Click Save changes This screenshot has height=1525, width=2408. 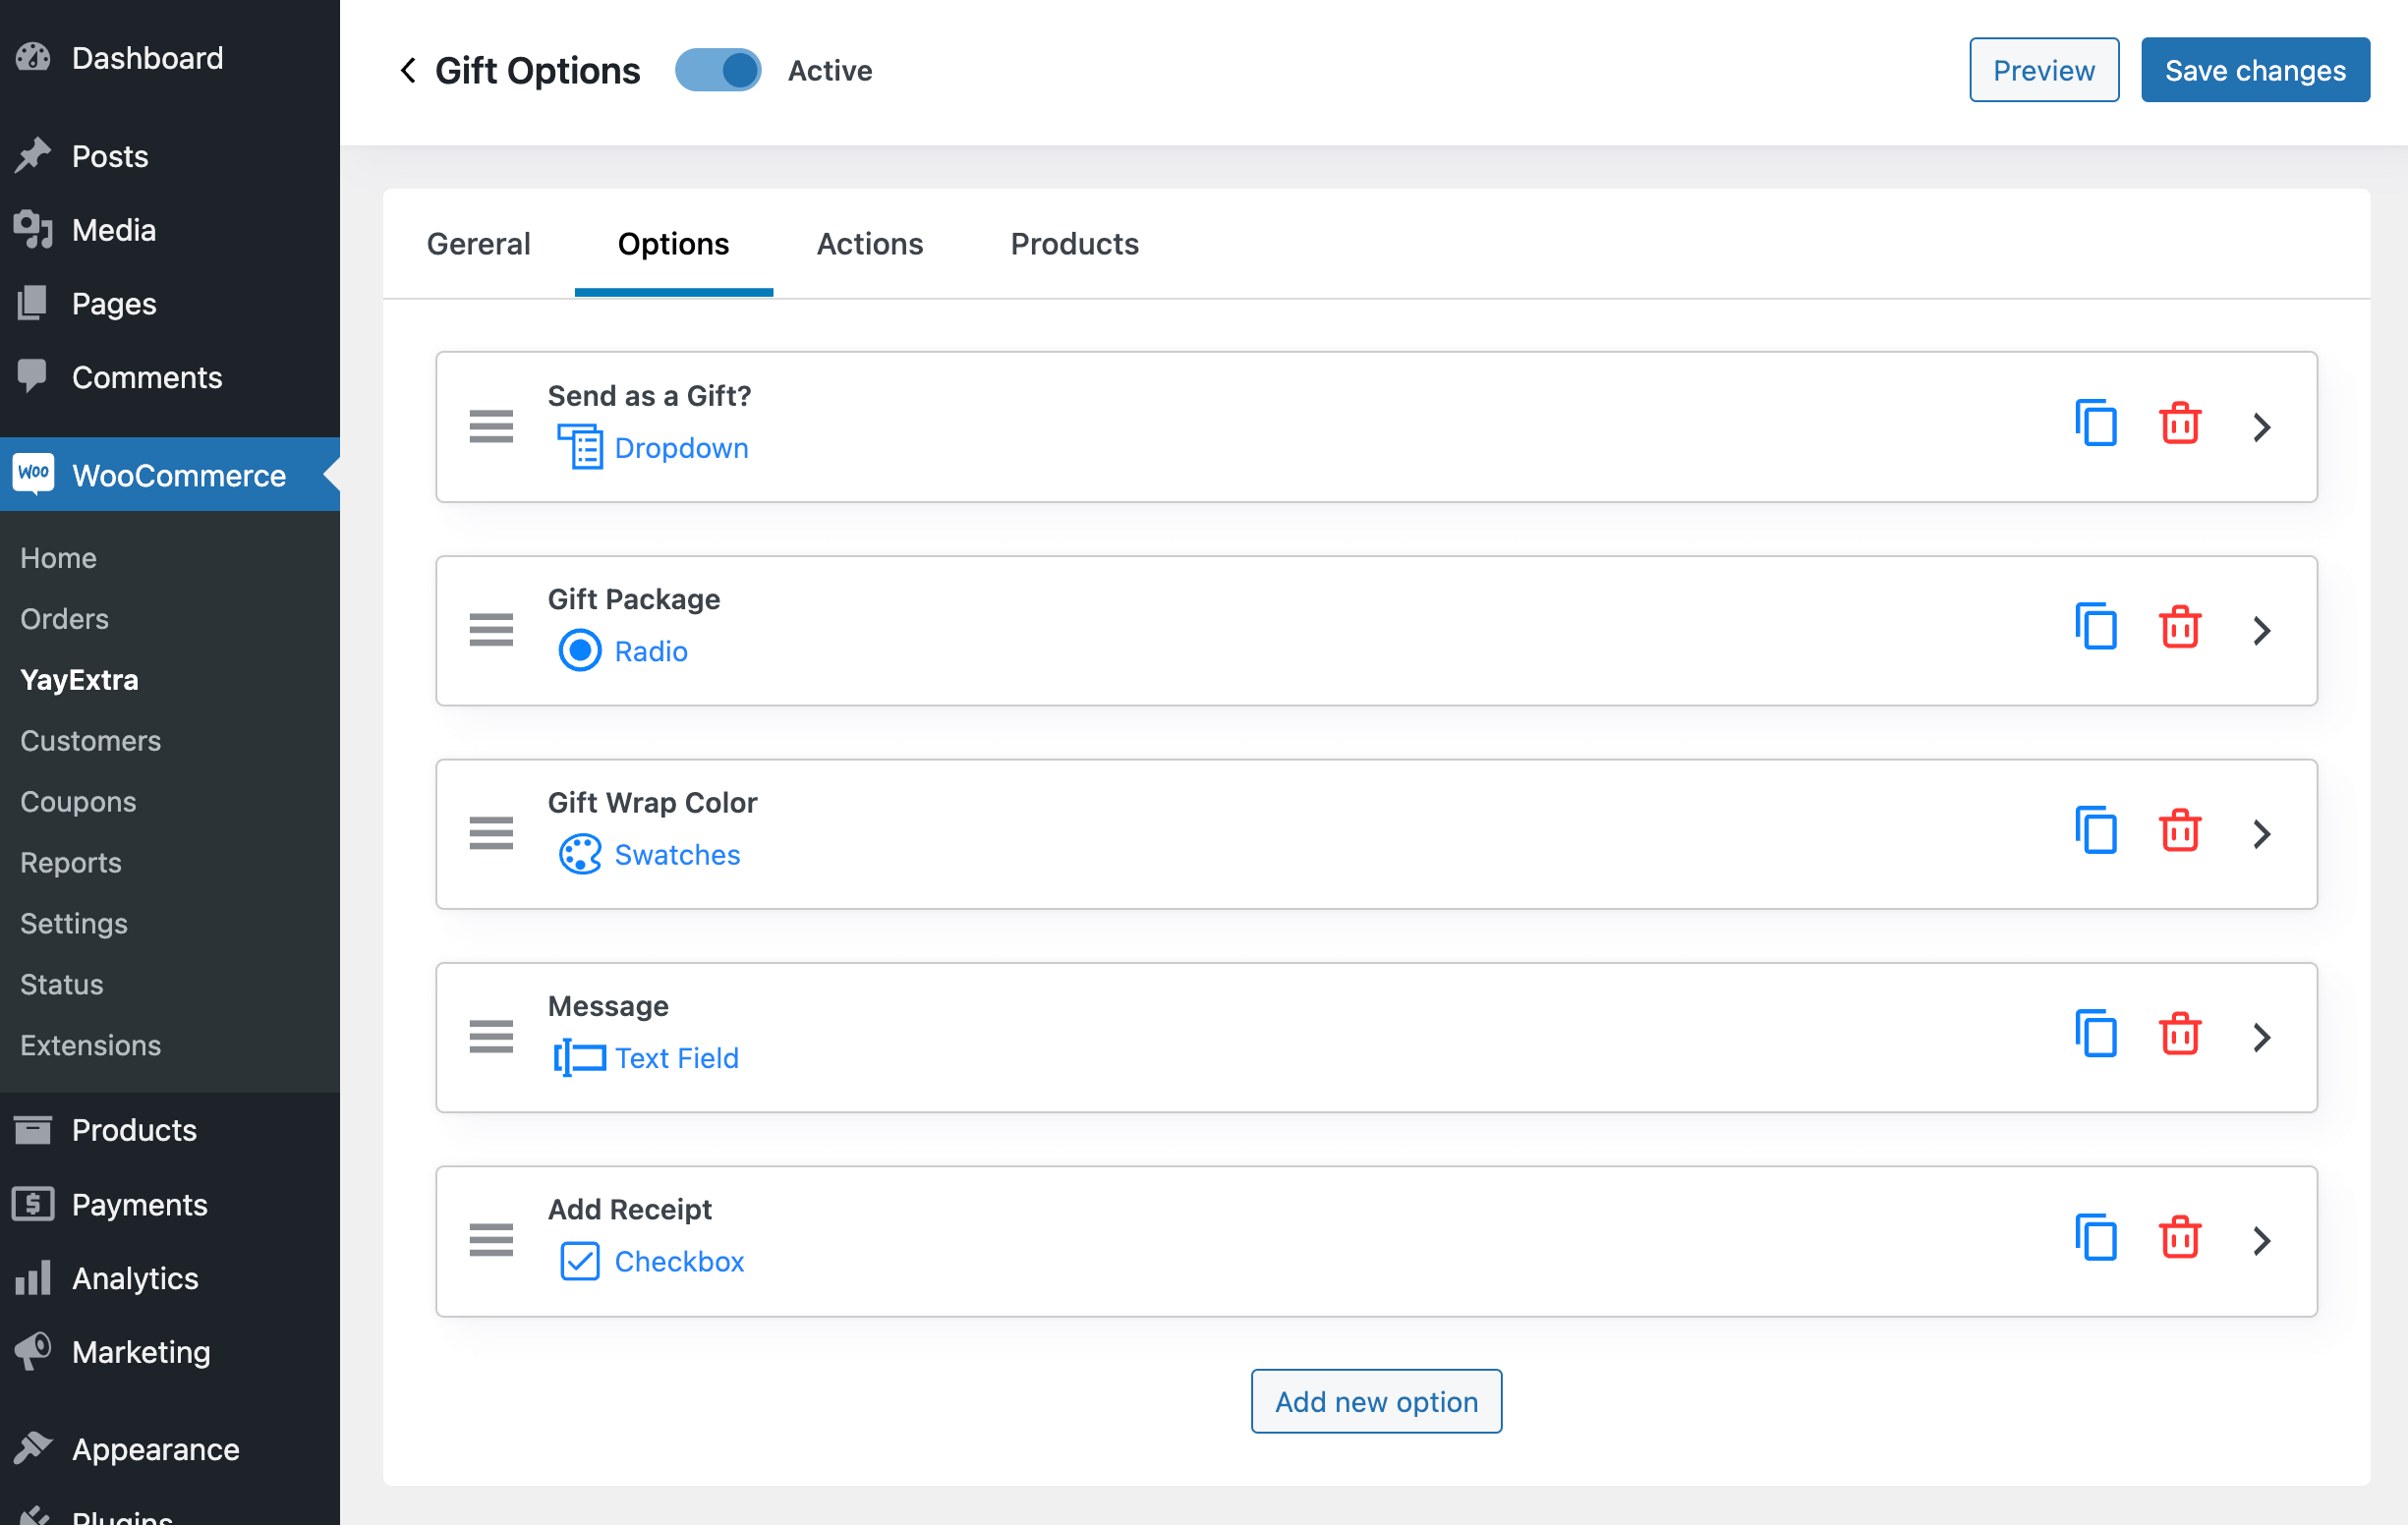pos(2255,71)
